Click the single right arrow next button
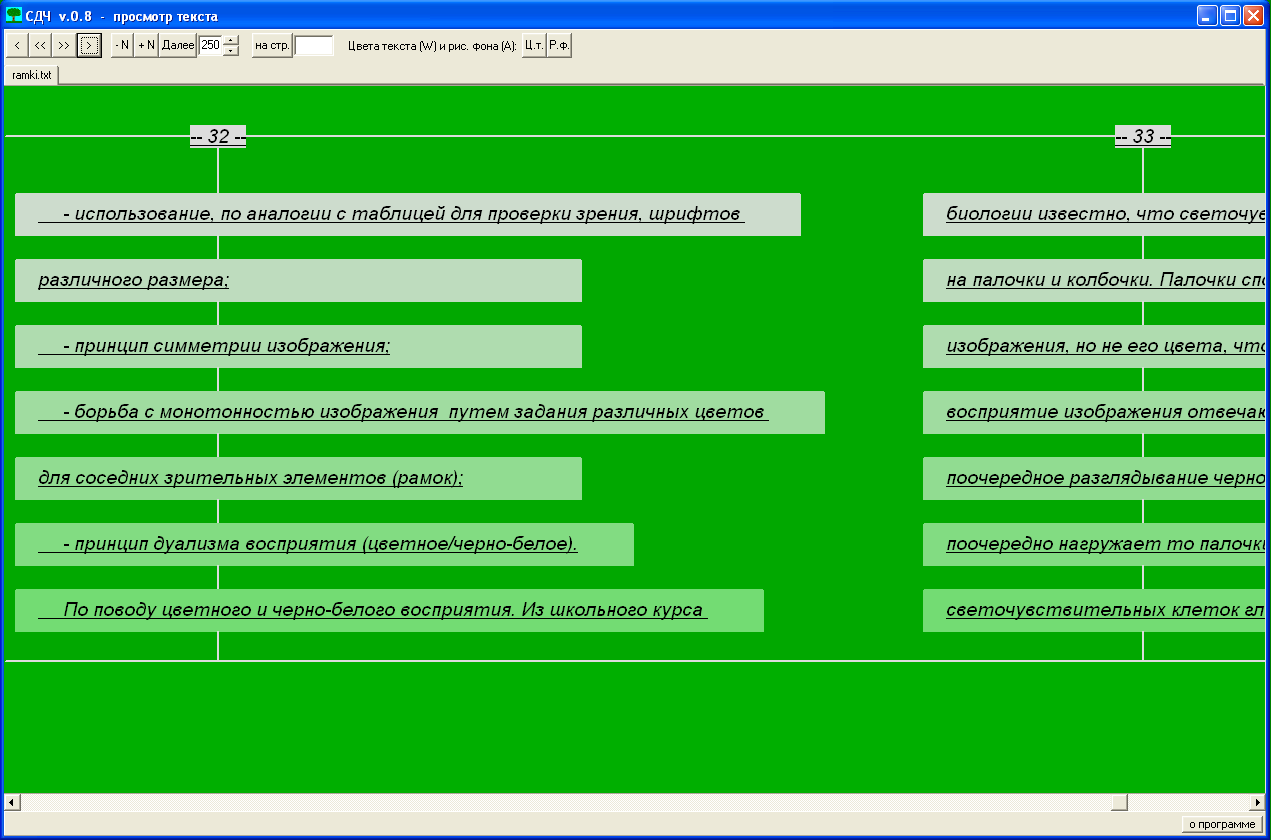The width and height of the screenshot is (1271, 840). tap(89, 45)
